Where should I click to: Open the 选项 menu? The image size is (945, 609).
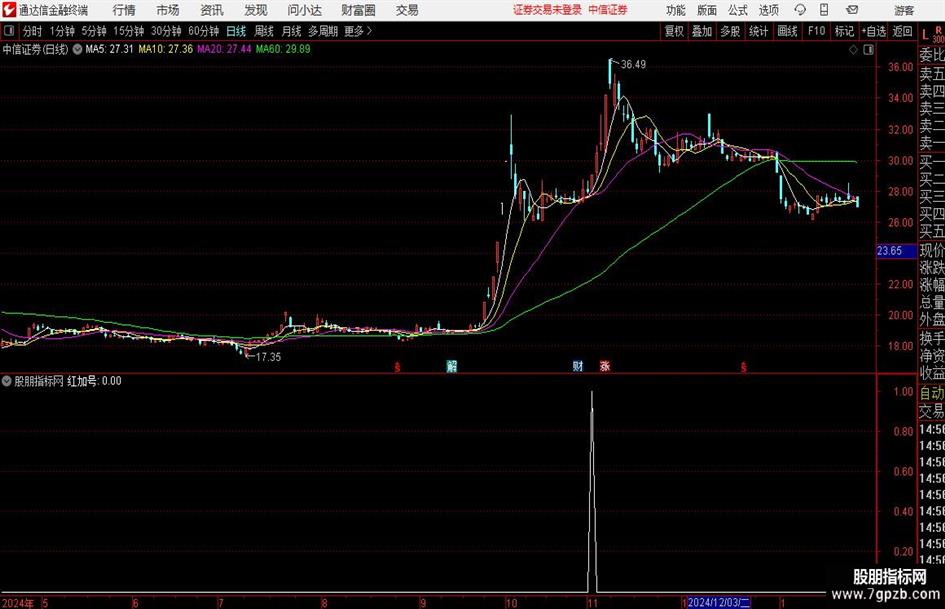[768, 10]
